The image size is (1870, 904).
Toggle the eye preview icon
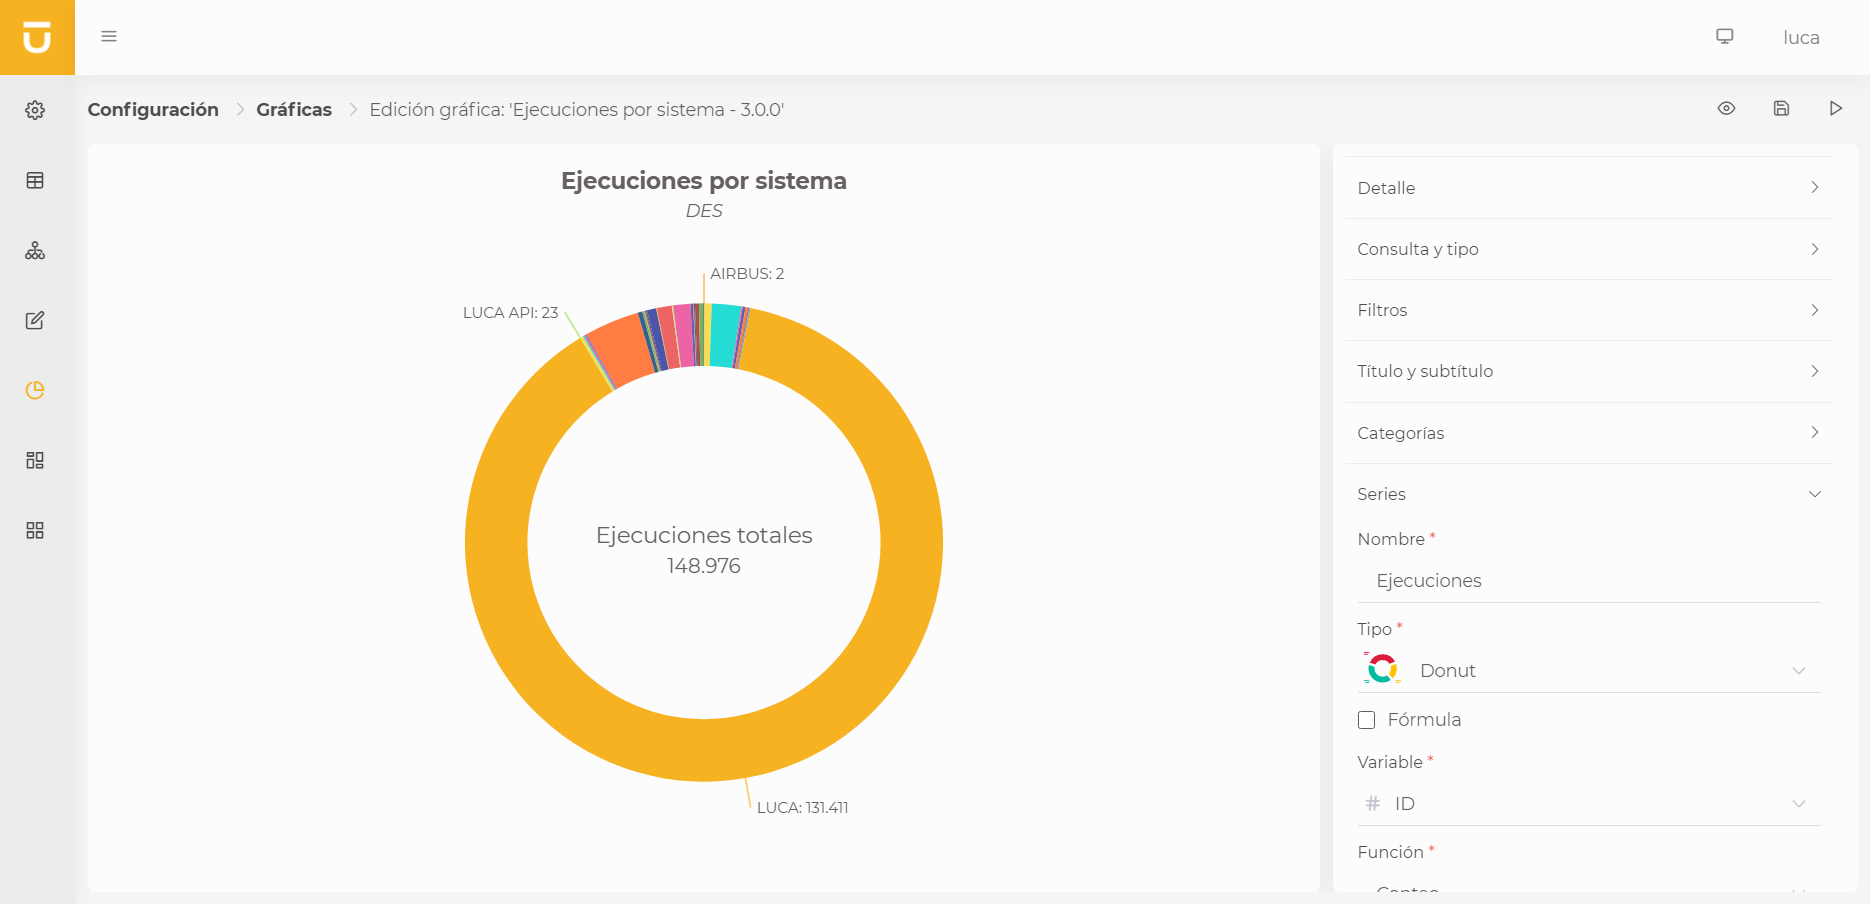(x=1726, y=108)
